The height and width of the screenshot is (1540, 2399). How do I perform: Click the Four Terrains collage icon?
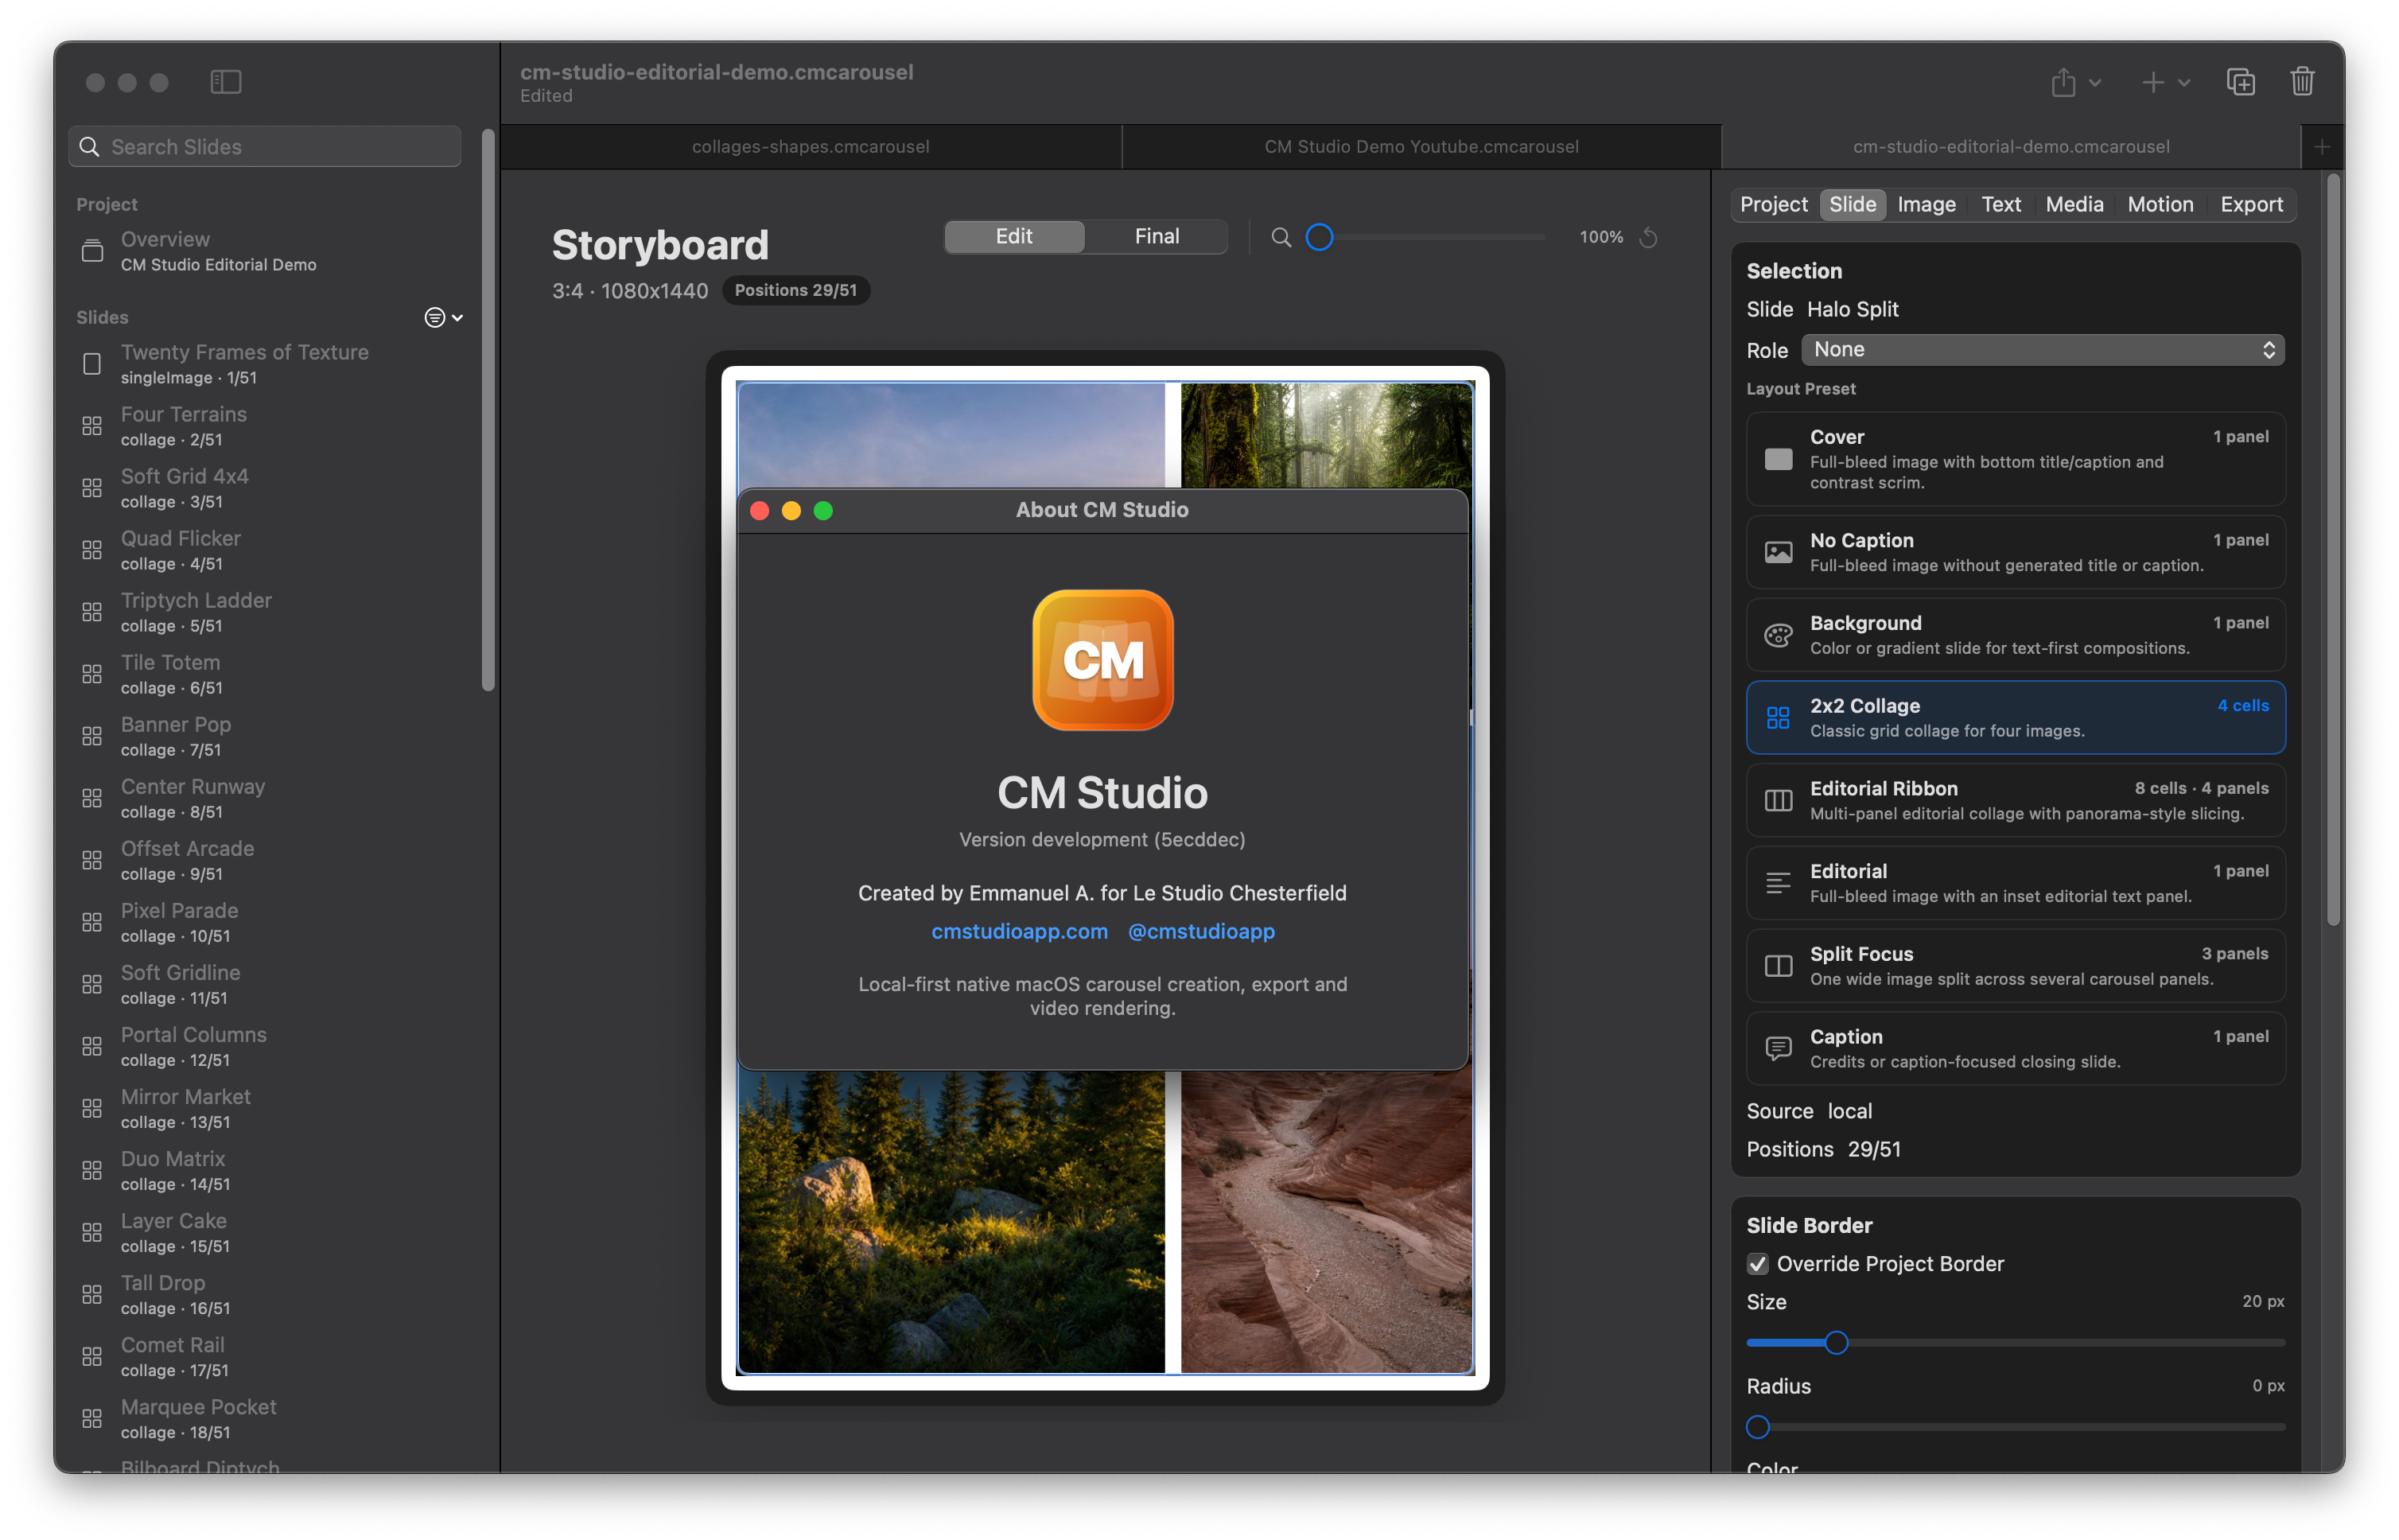pyautogui.click(x=92, y=426)
